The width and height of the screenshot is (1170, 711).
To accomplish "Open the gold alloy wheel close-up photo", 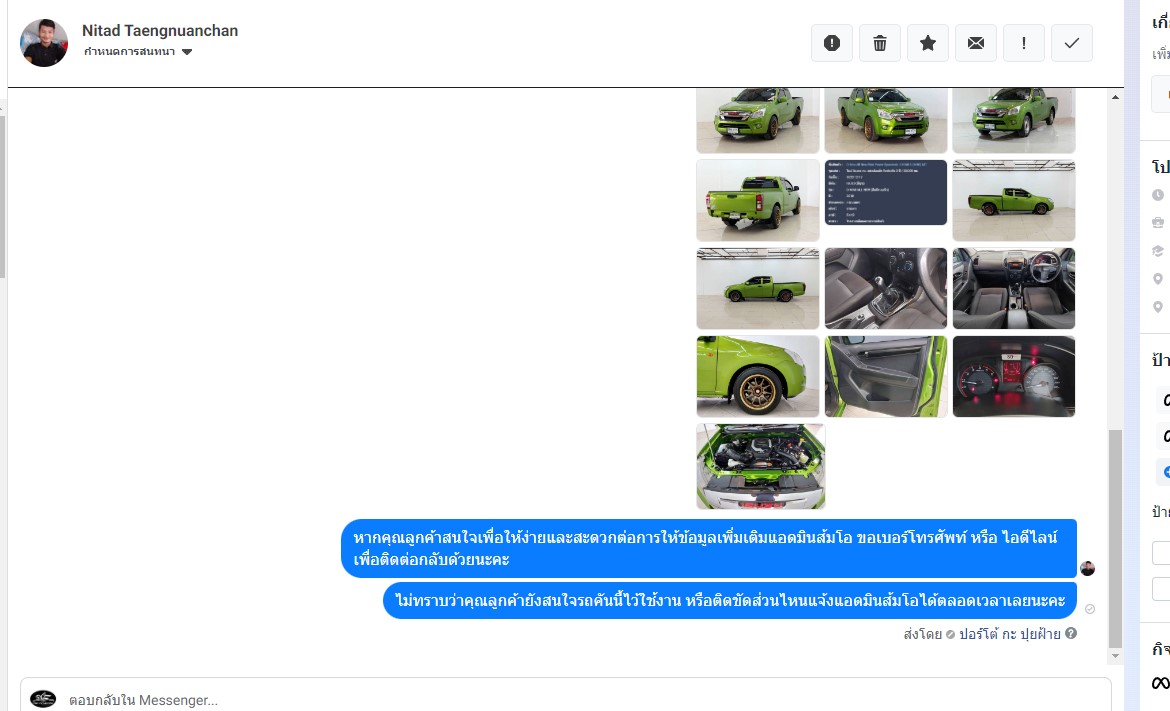I will (x=758, y=376).
